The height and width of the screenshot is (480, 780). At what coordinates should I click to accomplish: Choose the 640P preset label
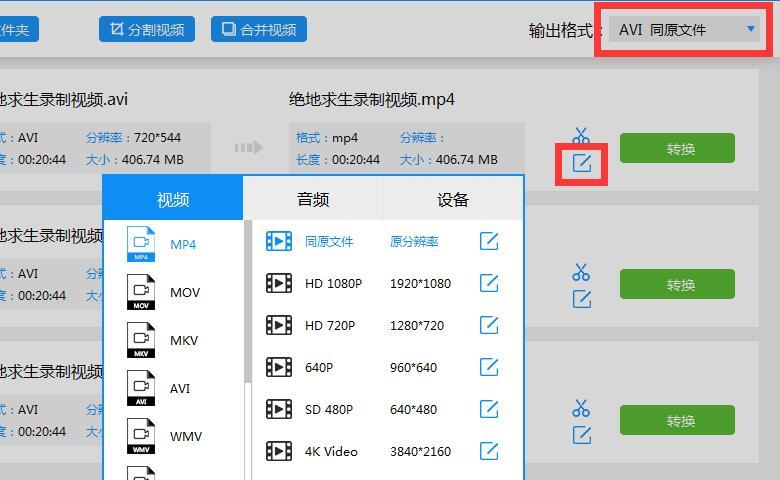(319, 368)
